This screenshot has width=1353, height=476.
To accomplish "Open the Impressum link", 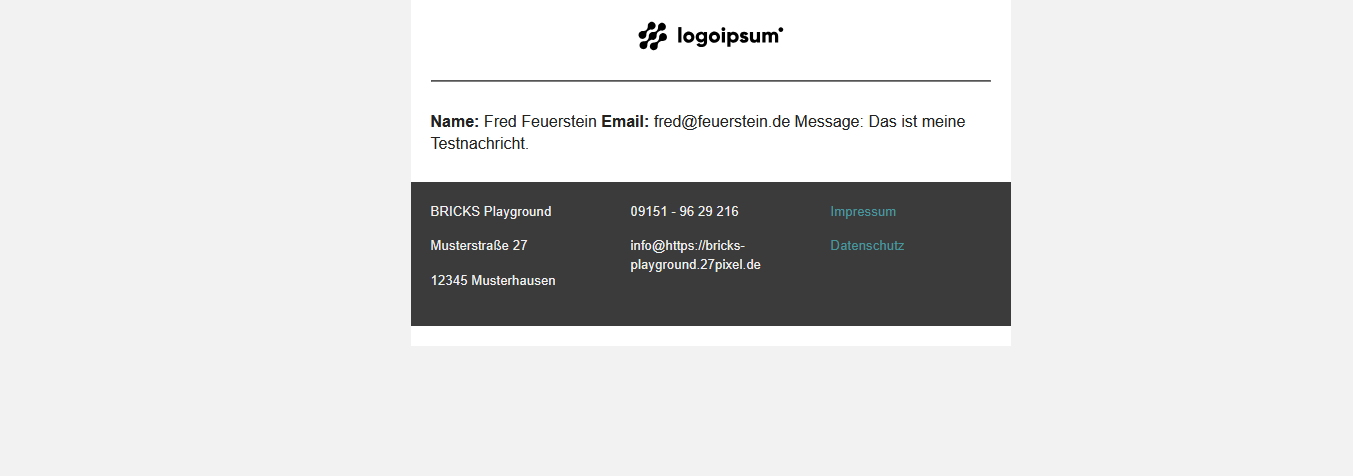I will click(x=863, y=212).
